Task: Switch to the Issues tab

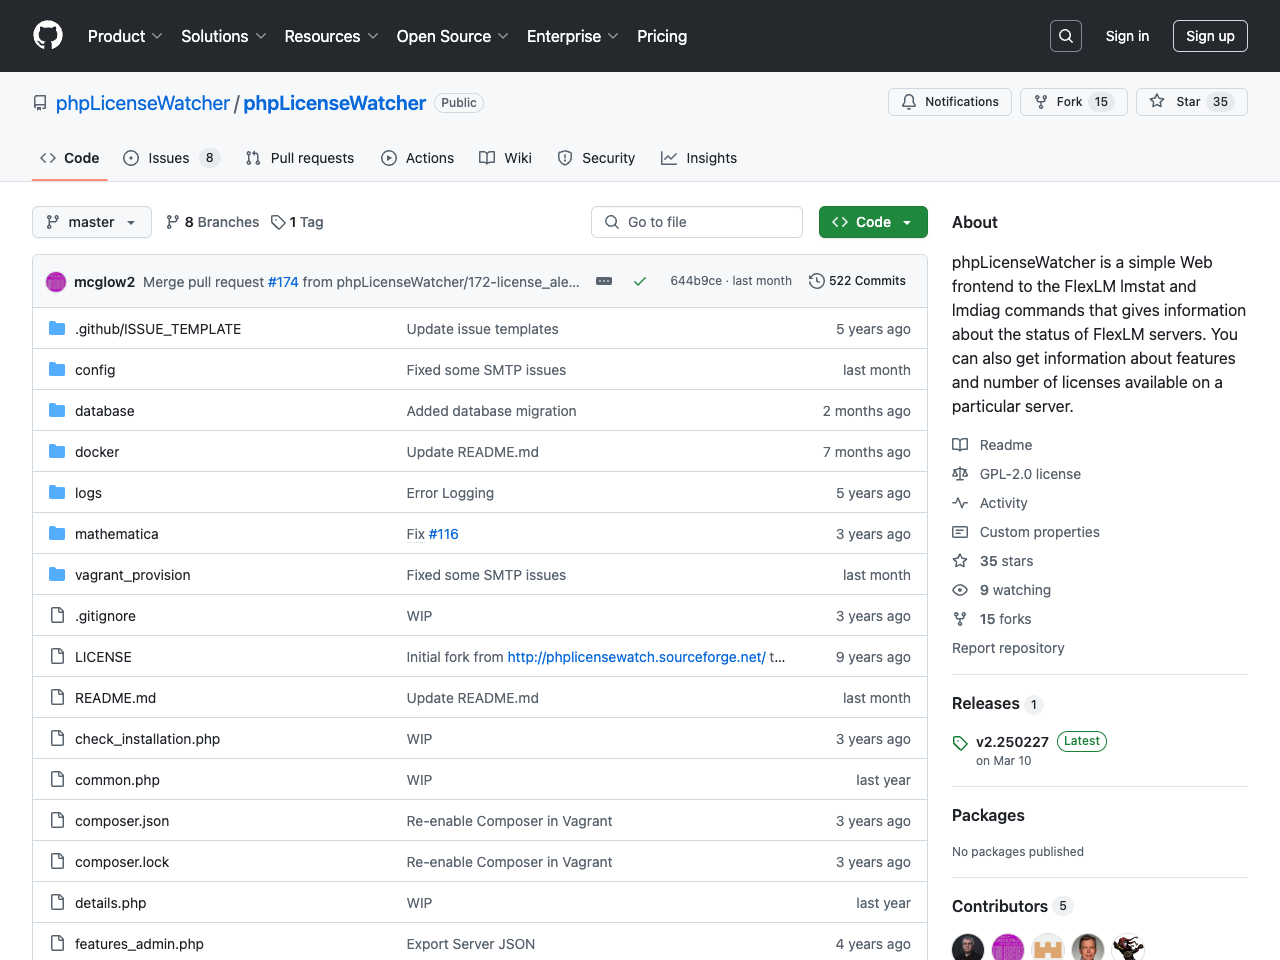Action: coord(171,158)
